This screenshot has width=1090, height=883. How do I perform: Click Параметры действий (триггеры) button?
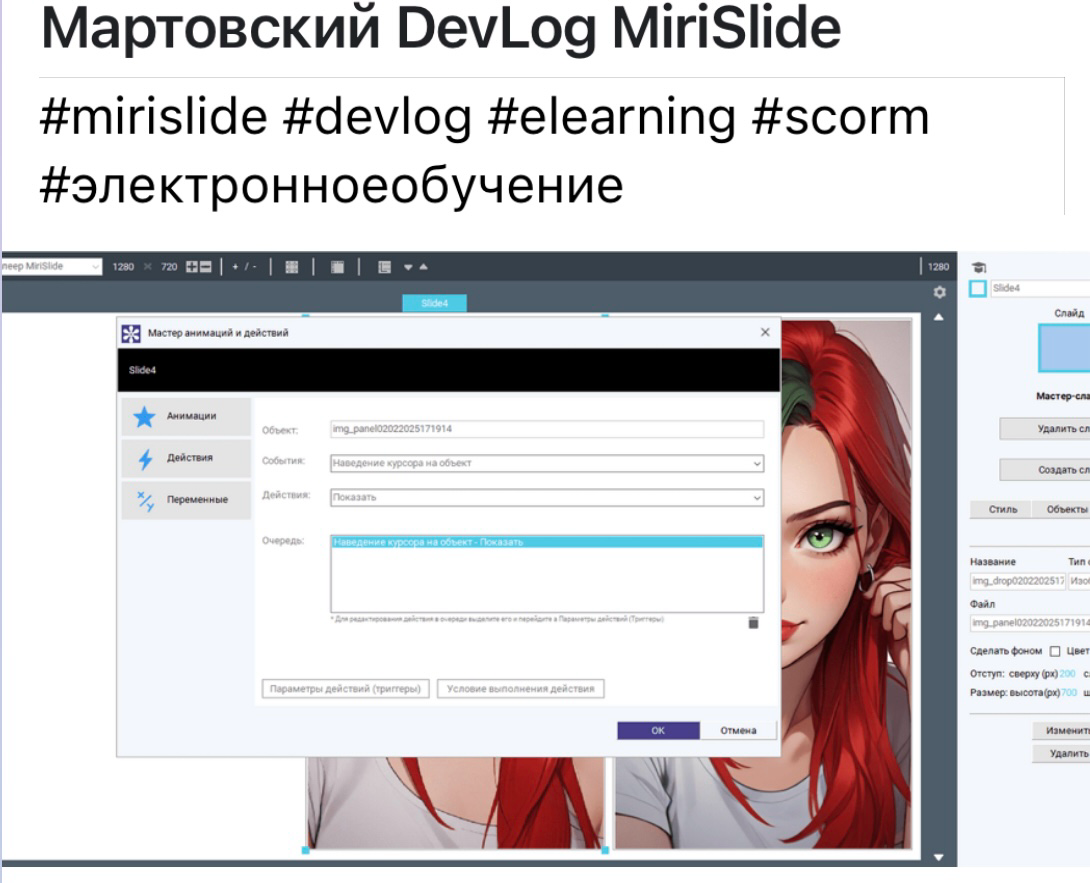(x=346, y=687)
